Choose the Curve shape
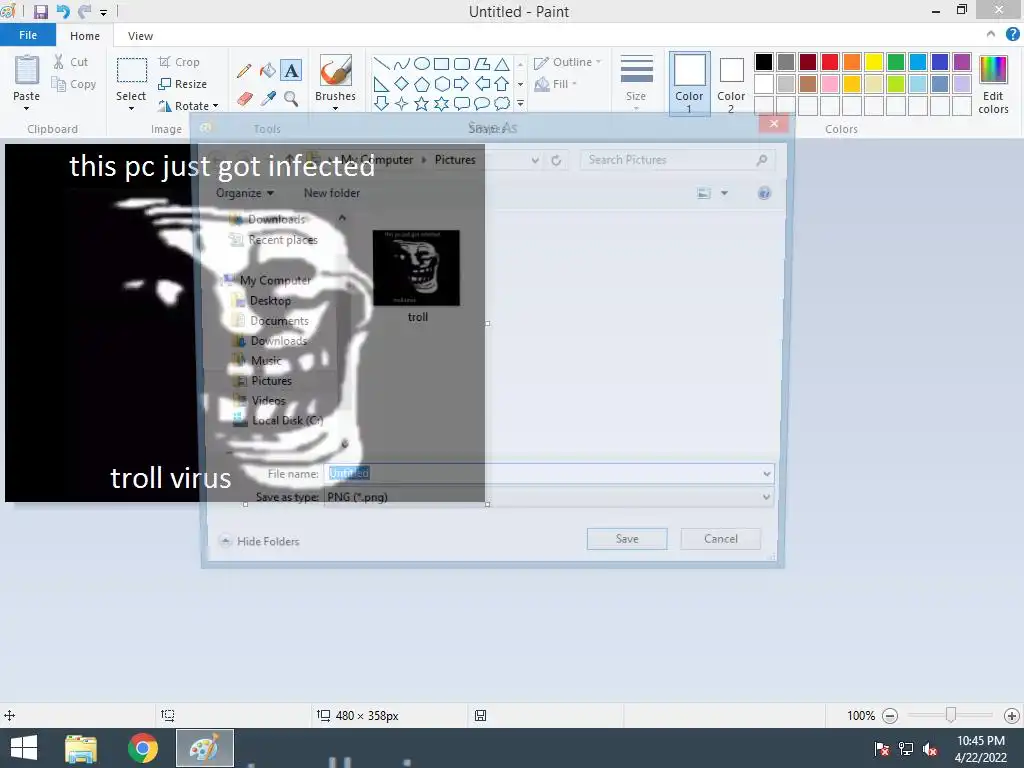This screenshot has width=1024, height=768. pyautogui.click(x=402, y=63)
